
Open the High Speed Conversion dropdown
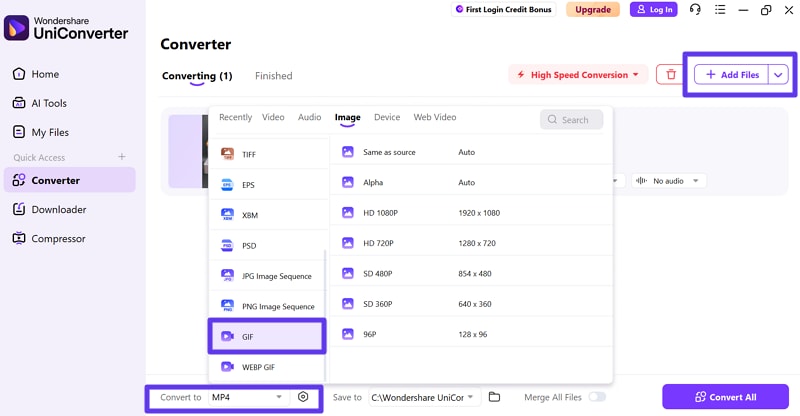(578, 75)
